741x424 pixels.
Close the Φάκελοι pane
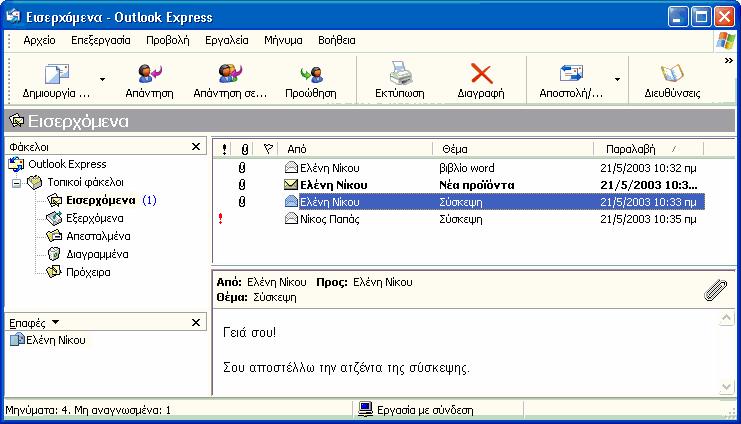pyautogui.click(x=196, y=147)
